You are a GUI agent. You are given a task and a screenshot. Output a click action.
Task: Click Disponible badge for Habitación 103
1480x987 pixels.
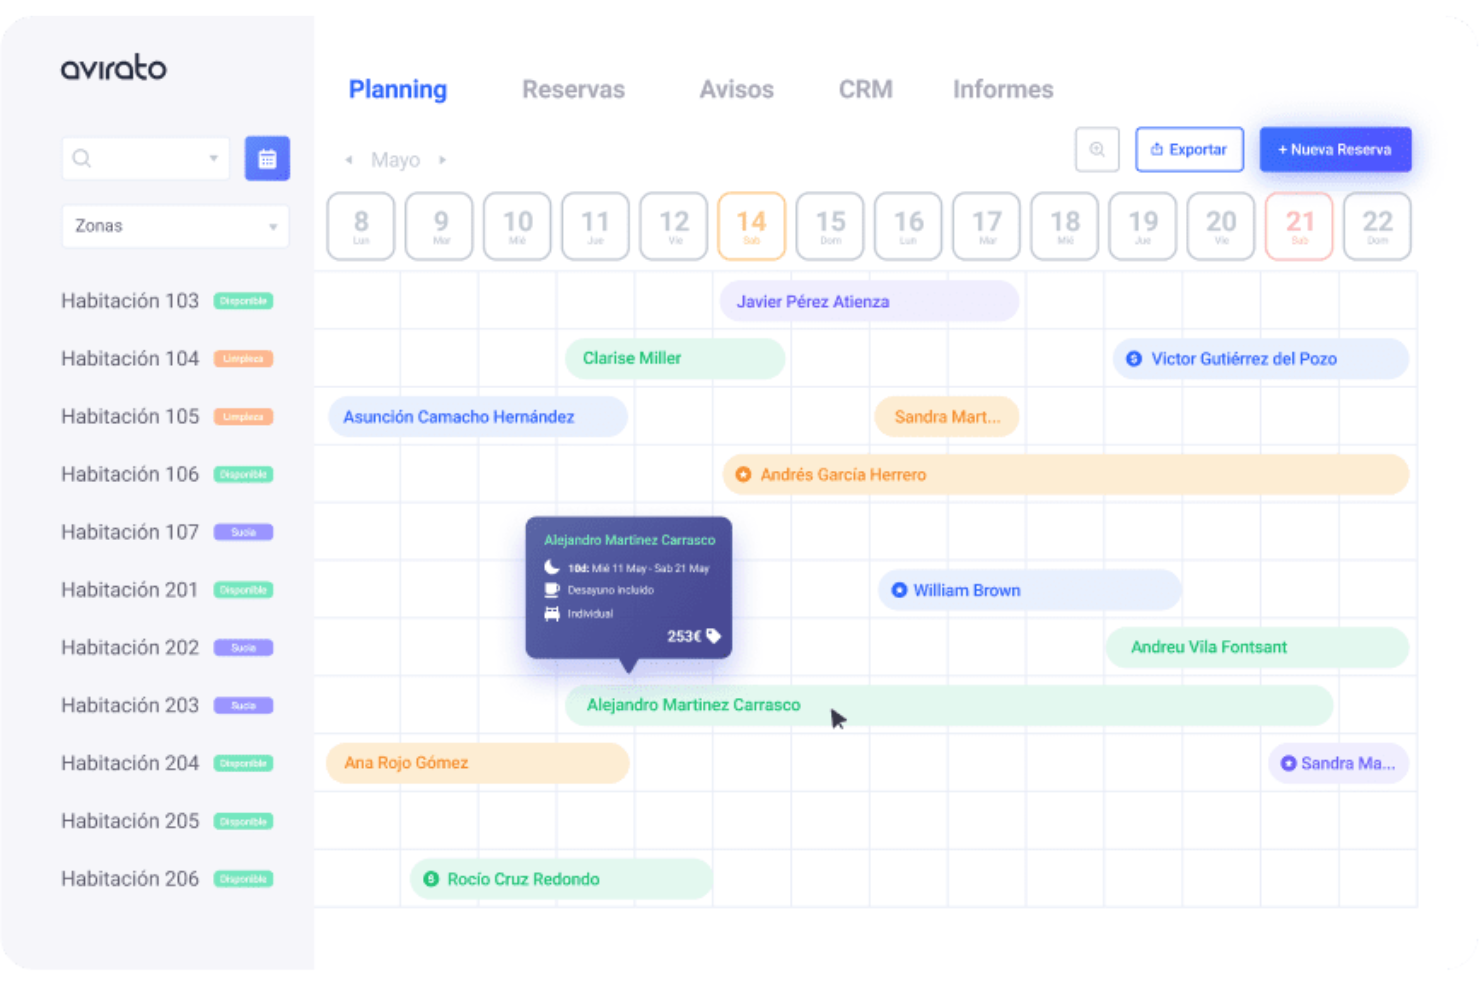243,301
